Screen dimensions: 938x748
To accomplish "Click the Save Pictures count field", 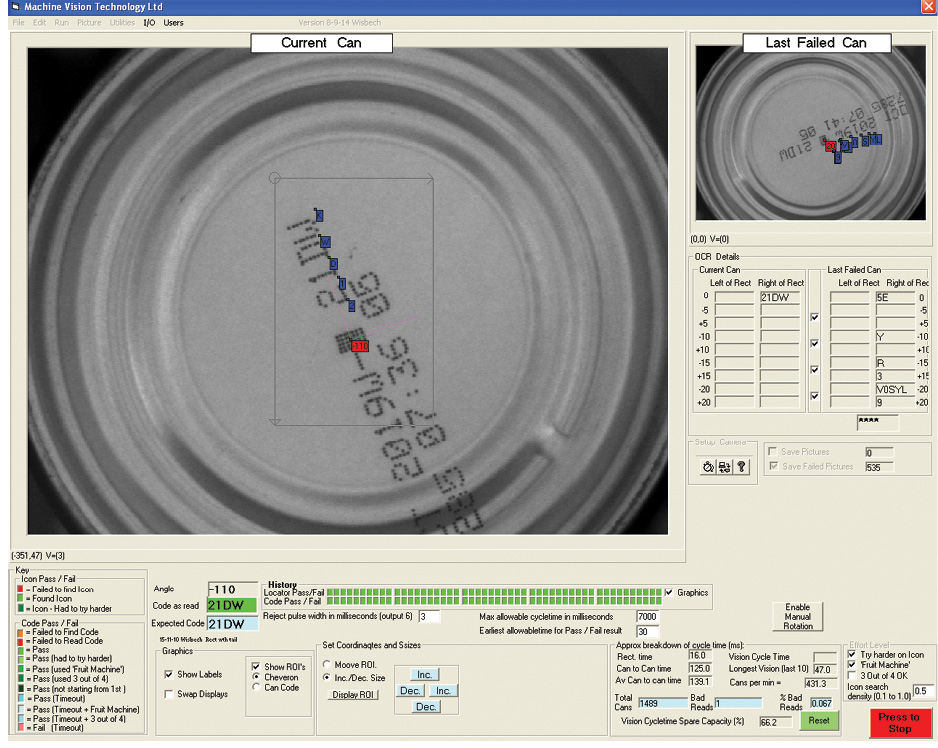I will point(879,452).
